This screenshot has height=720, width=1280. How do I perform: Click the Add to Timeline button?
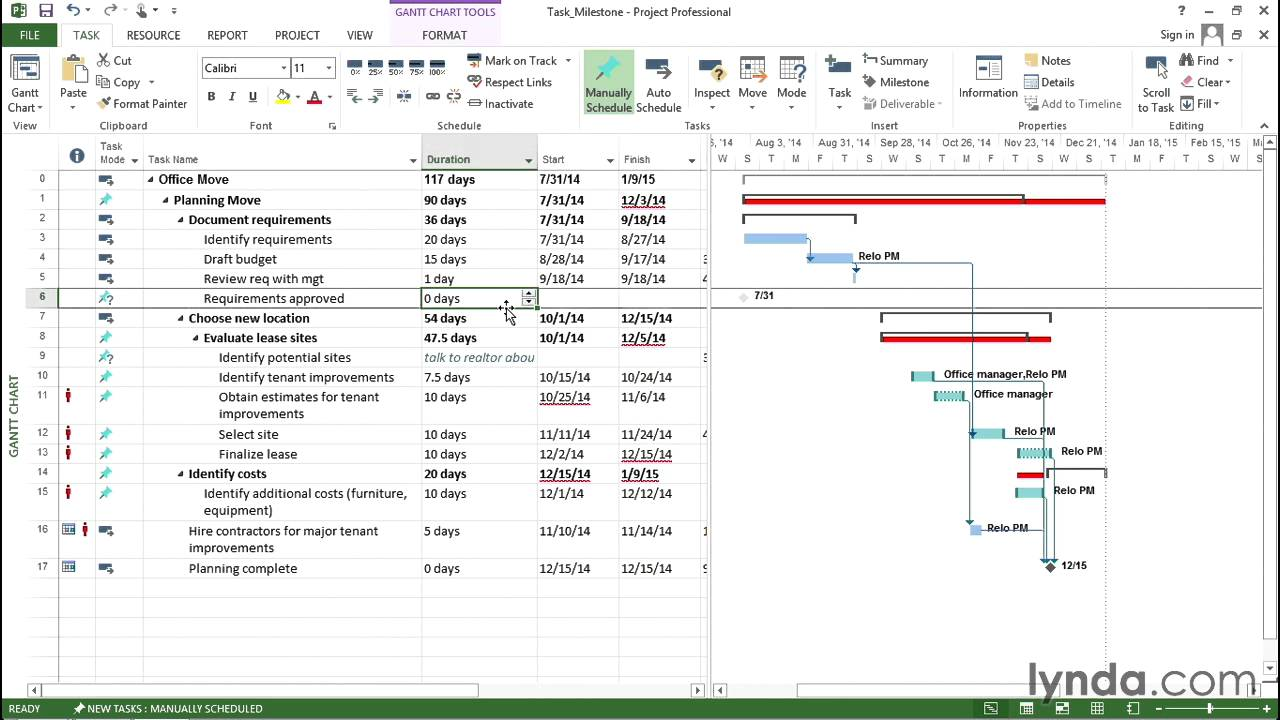(1072, 104)
